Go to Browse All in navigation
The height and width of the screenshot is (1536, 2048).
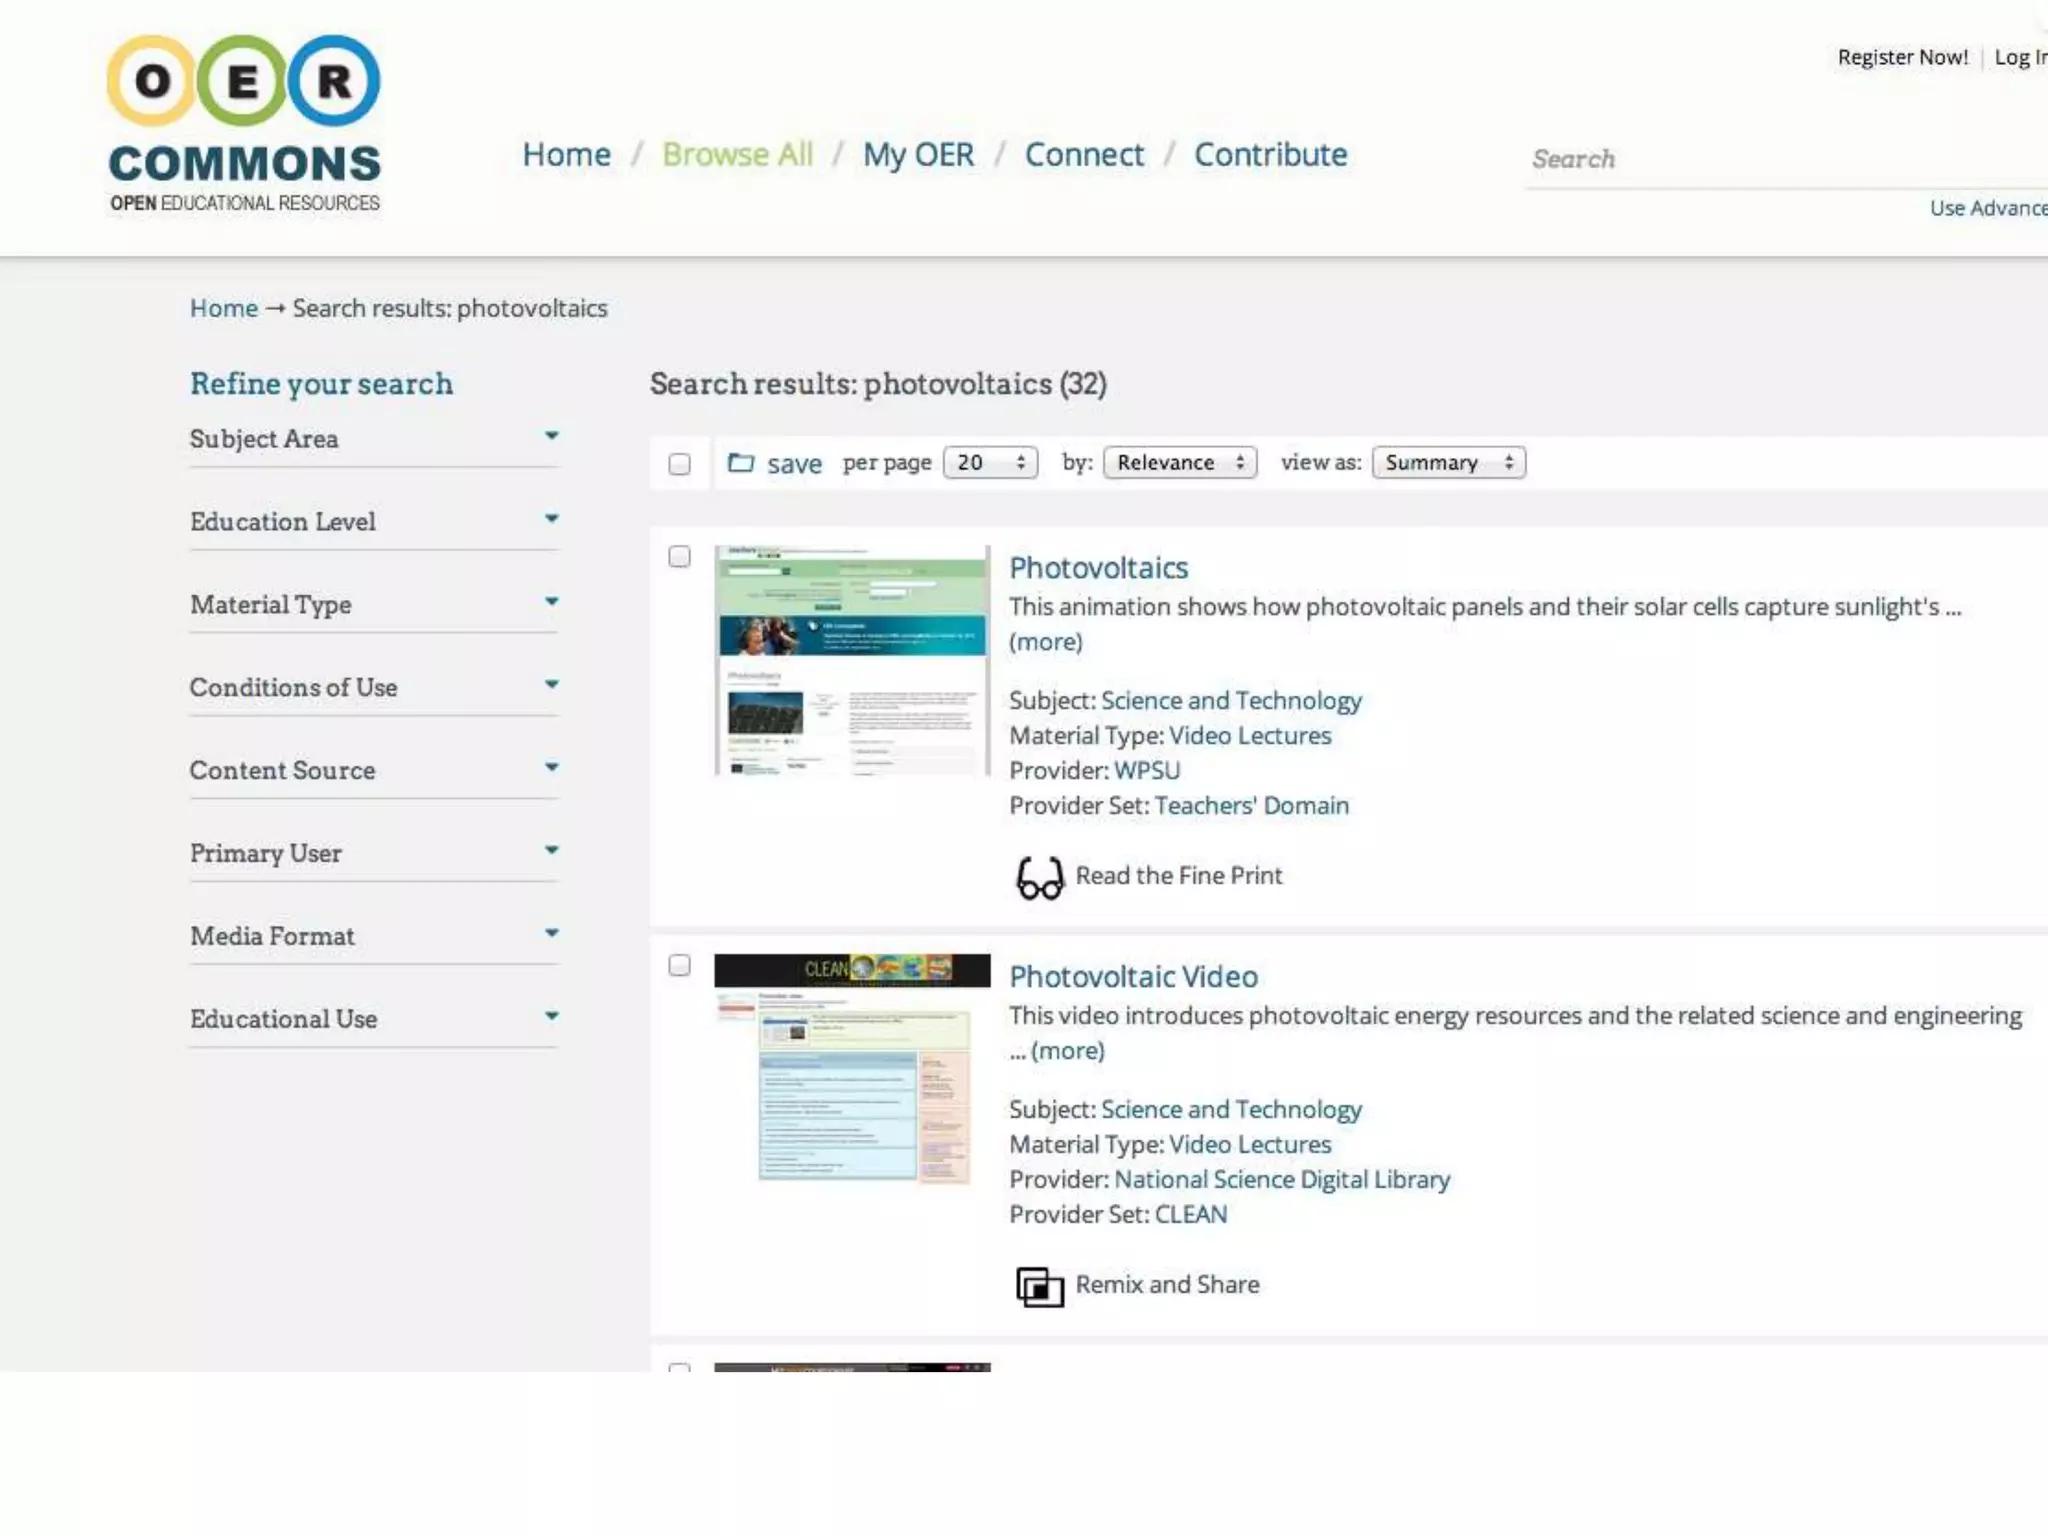click(x=737, y=155)
